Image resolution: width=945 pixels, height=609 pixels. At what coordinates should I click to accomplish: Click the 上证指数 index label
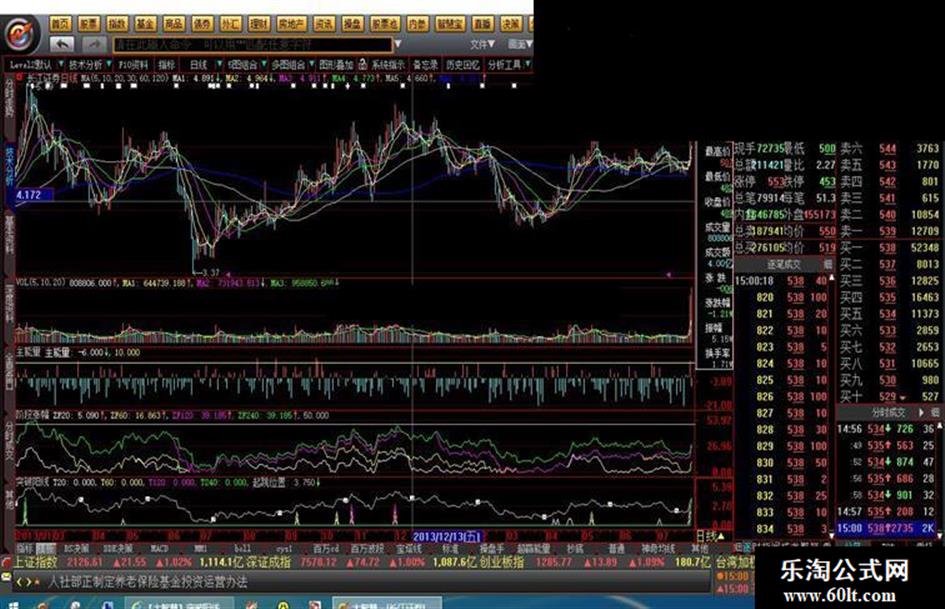tap(36, 562)
